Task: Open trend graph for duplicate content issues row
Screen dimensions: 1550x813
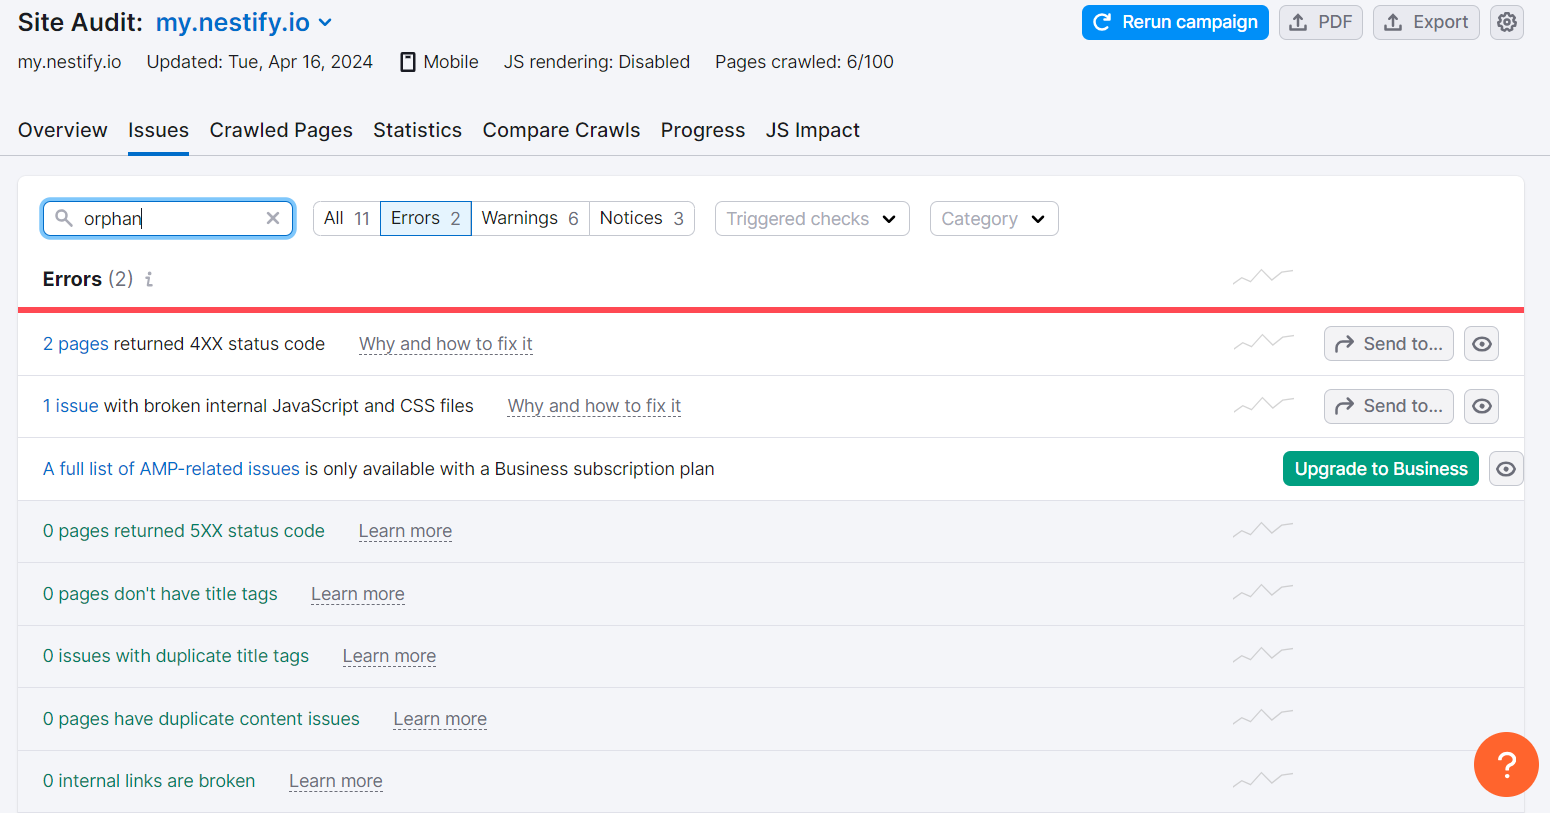Action: click(x=1263, y=717)
